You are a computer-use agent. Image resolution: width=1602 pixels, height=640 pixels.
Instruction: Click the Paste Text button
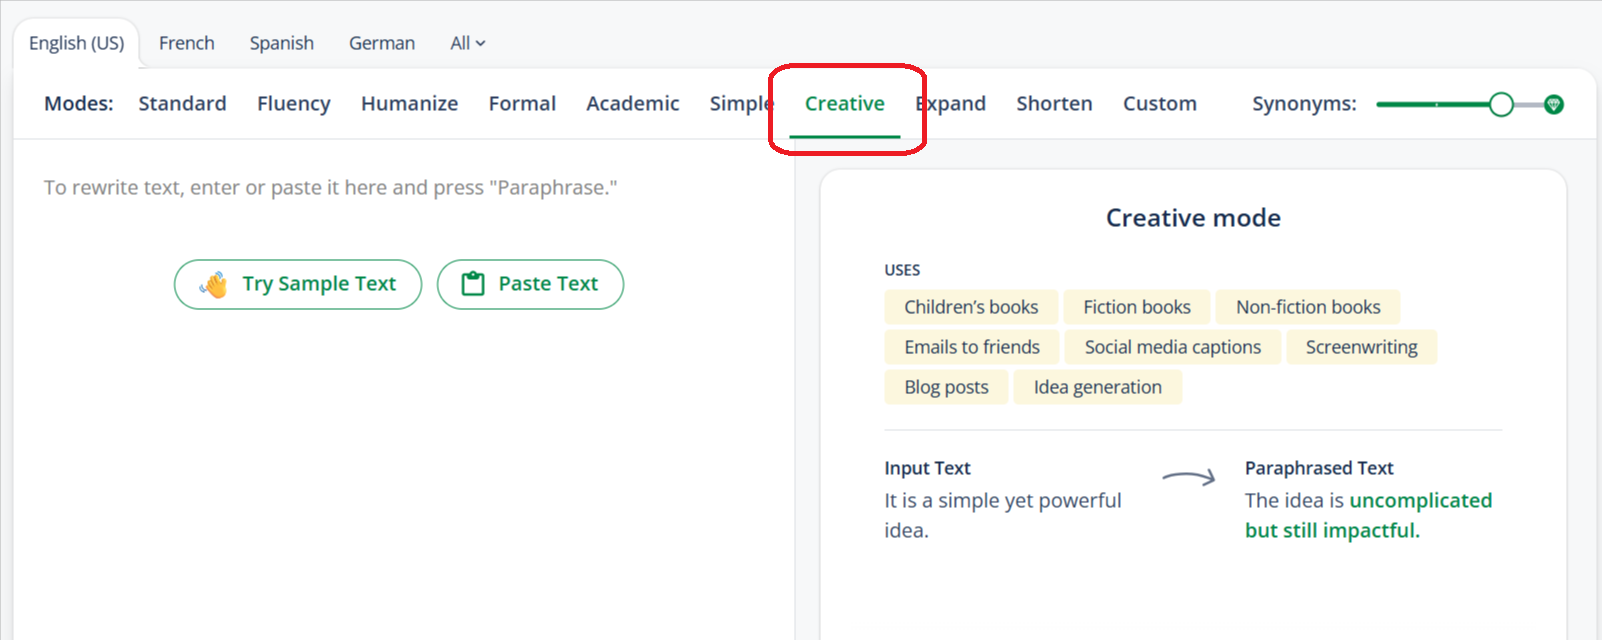click(x=530, y=283)
